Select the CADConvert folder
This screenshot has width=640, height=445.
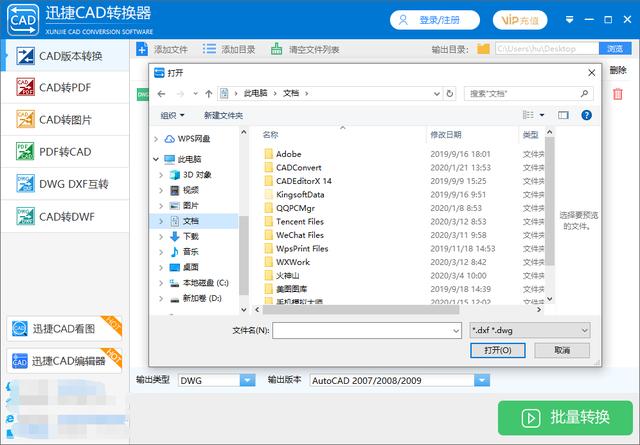(x=298, y=167)
